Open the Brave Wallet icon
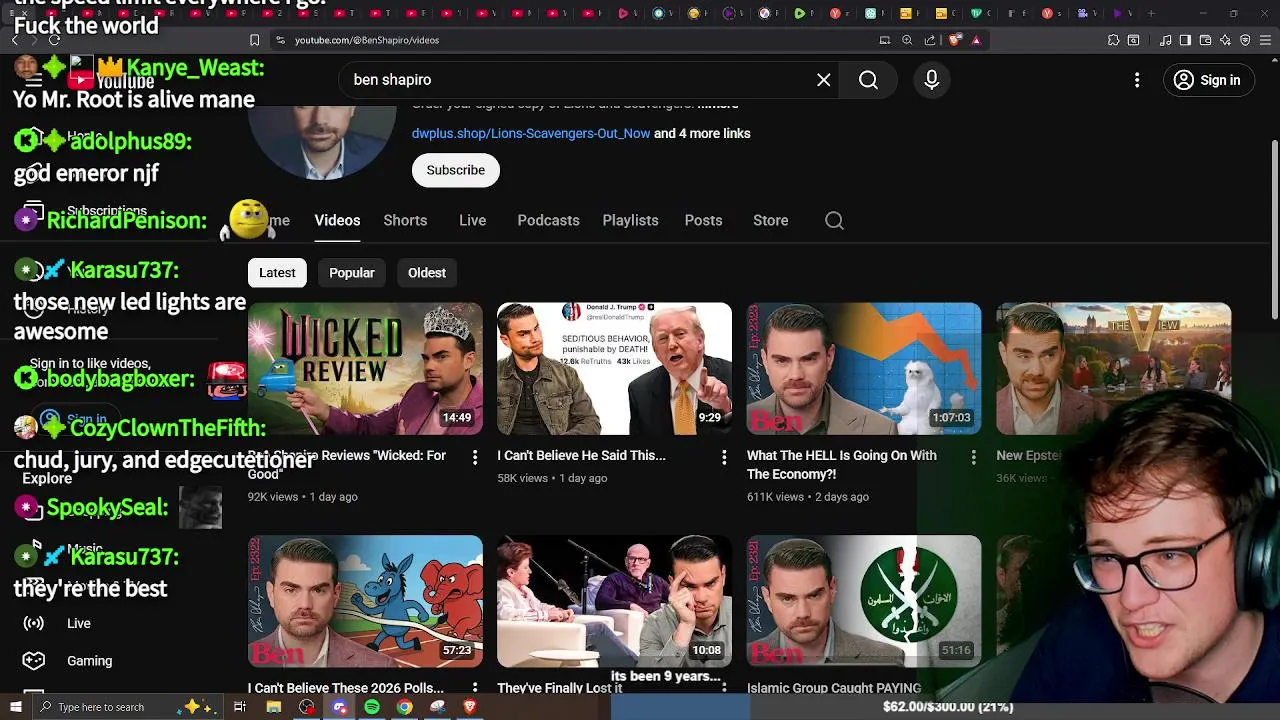 pyautogui.click(x=1205, y=40)
